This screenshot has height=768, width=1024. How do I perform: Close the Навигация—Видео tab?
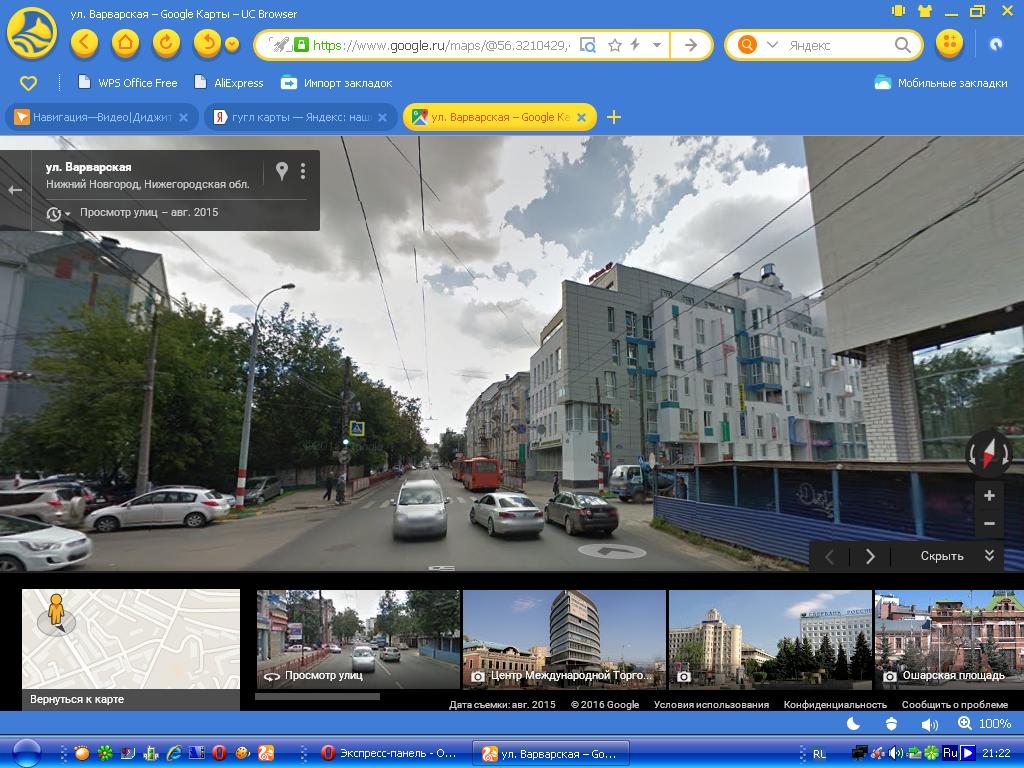click(x=184, y=118)
